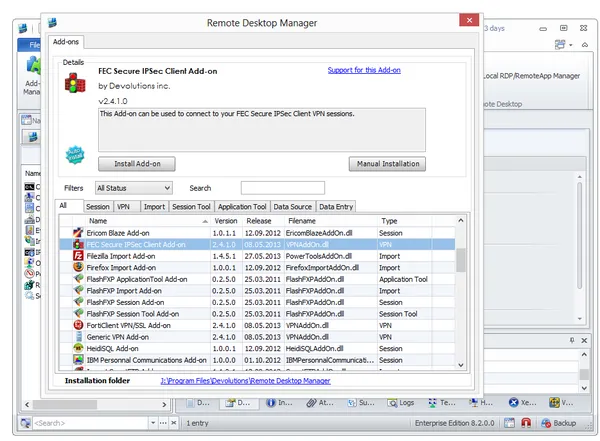Switch to the Import category tab

[154, 207]
